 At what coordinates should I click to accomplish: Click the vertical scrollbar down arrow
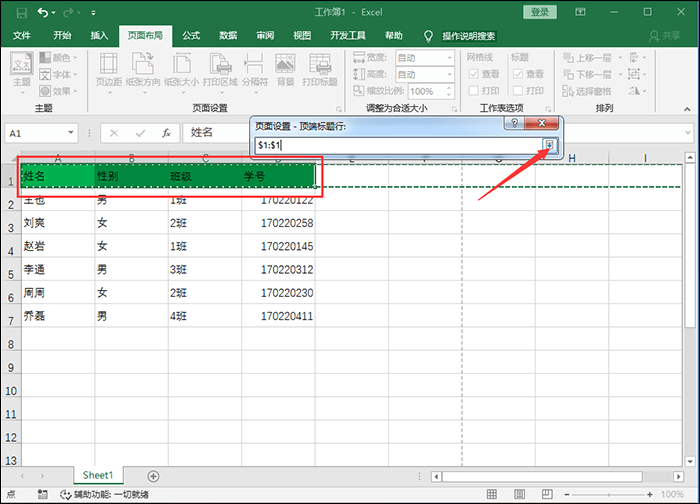690,462
